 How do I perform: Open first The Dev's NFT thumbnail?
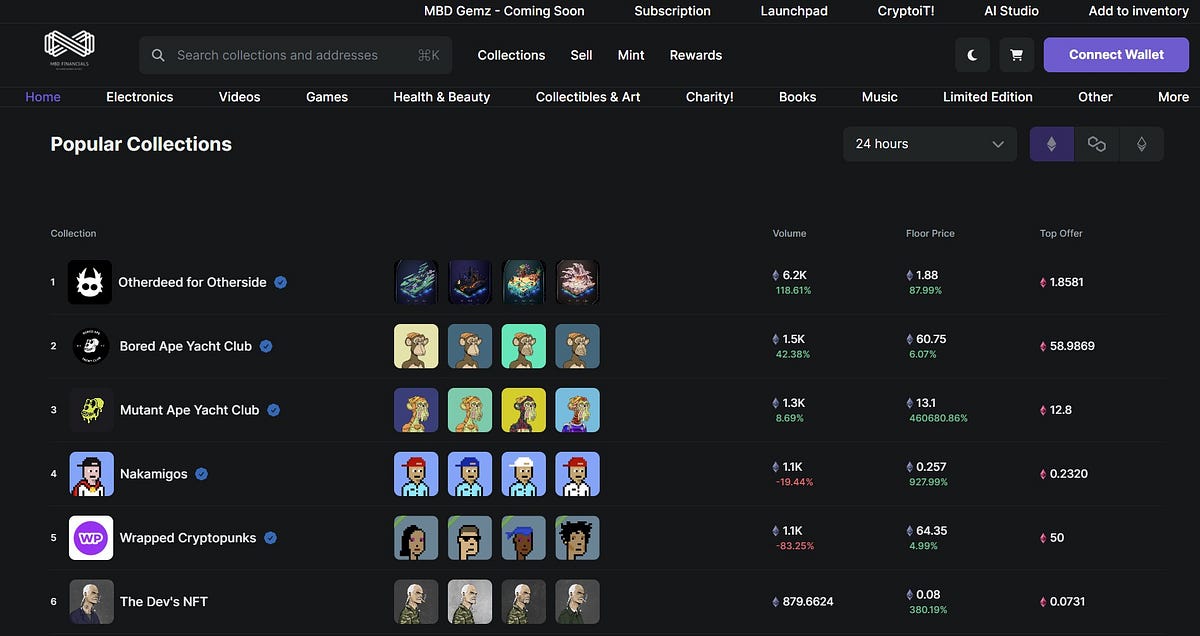point(416,602)
